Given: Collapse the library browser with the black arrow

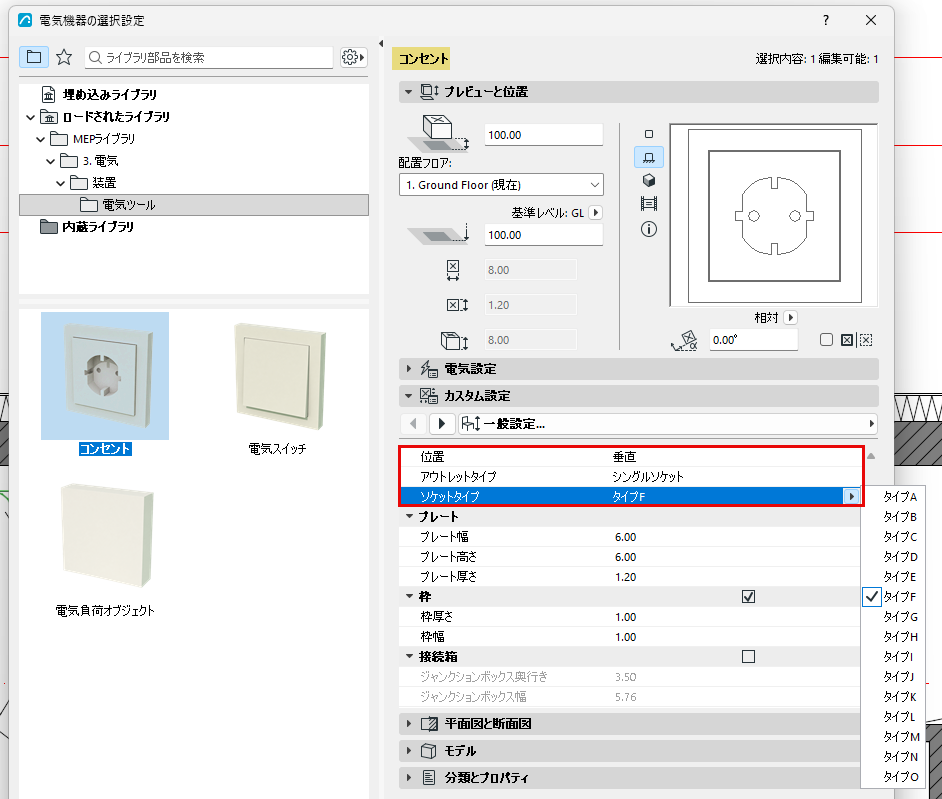Looking at the screenshot, I should coord(381,43).
